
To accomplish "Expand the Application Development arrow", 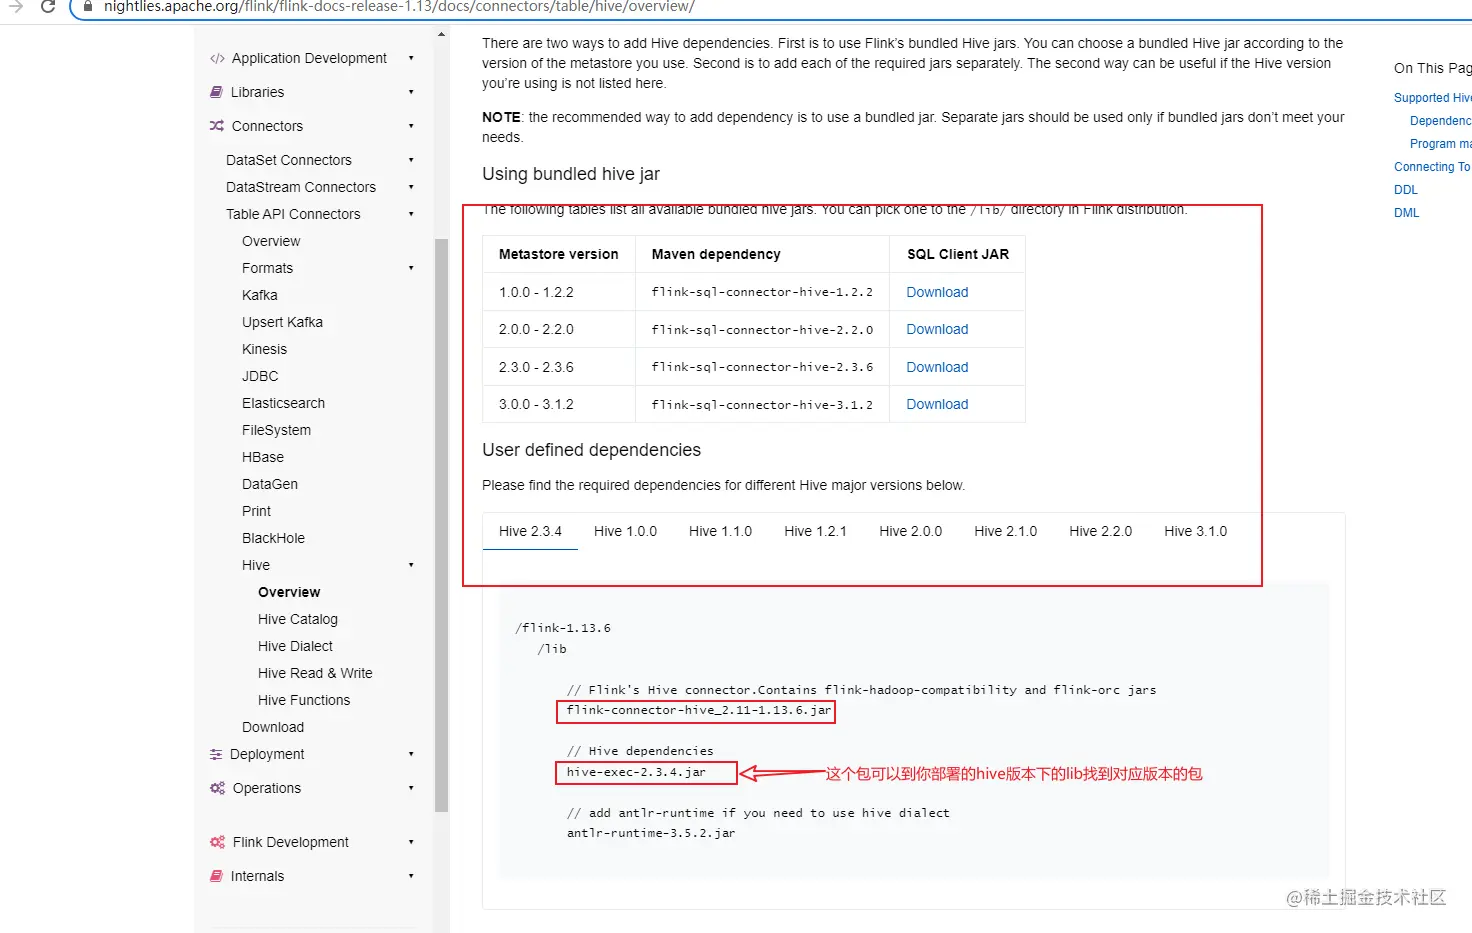I will tap(411, 58).
